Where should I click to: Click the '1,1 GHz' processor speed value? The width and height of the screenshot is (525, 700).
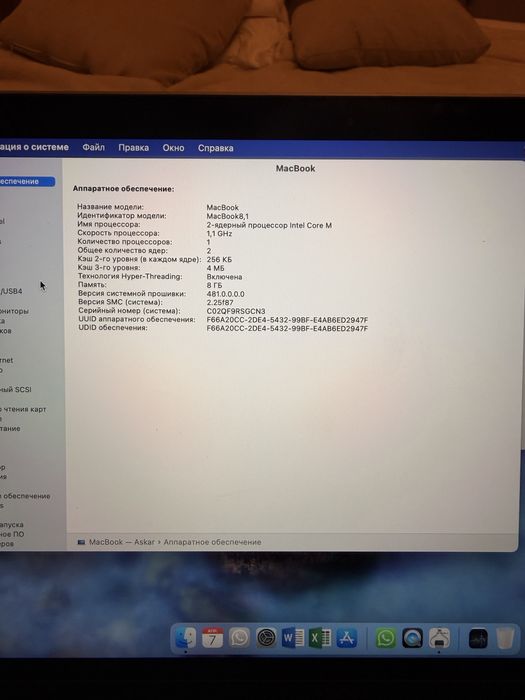click(x=219, y=233)
